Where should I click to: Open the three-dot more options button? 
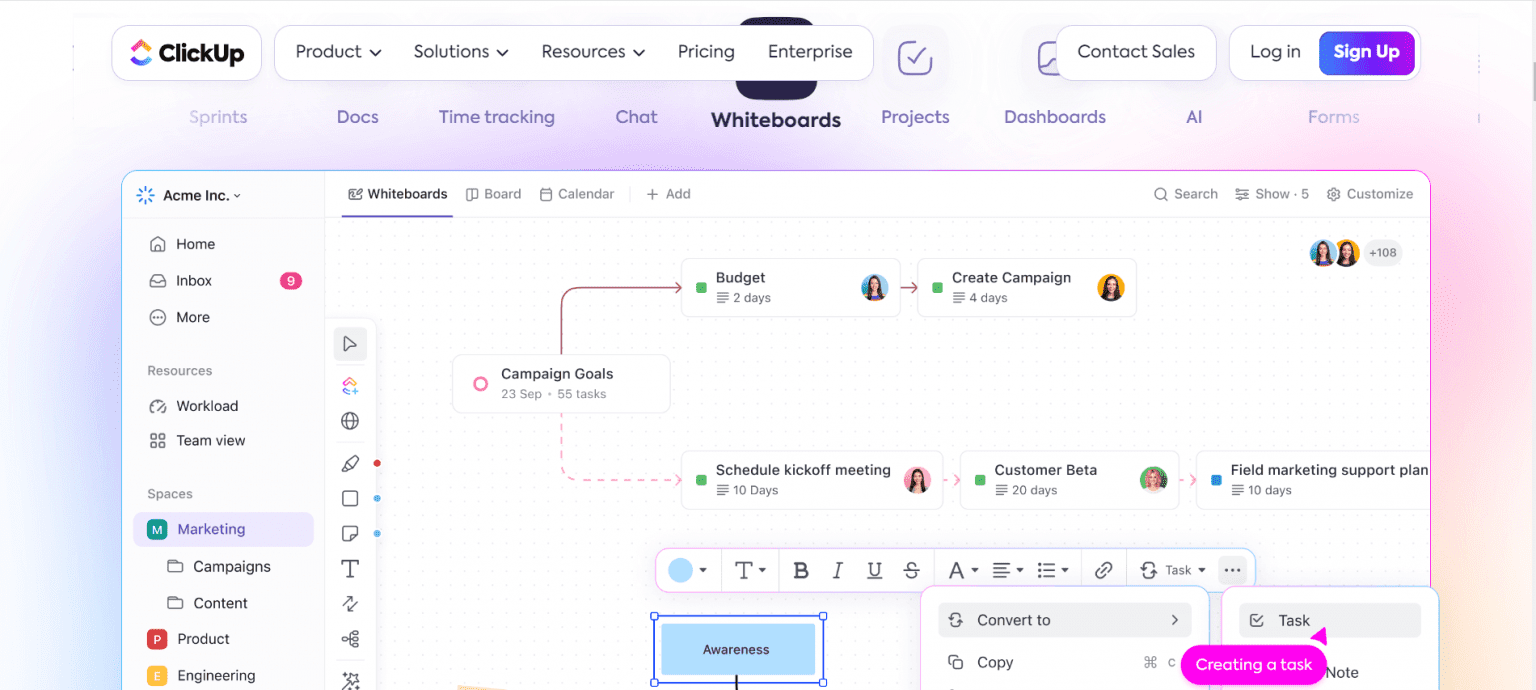tap(1232, 570)
